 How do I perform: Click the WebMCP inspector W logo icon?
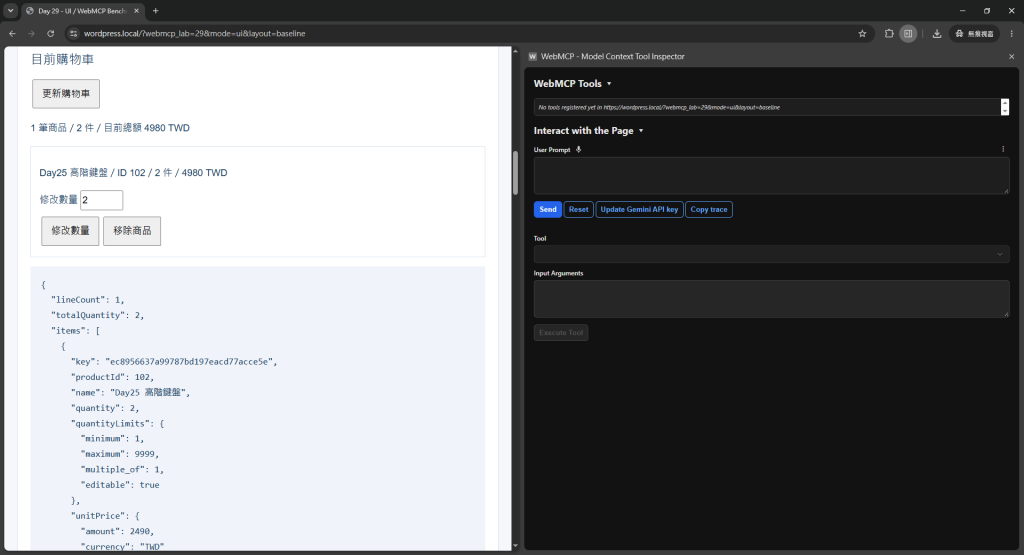pyautogui.click(x=532, y=57)
